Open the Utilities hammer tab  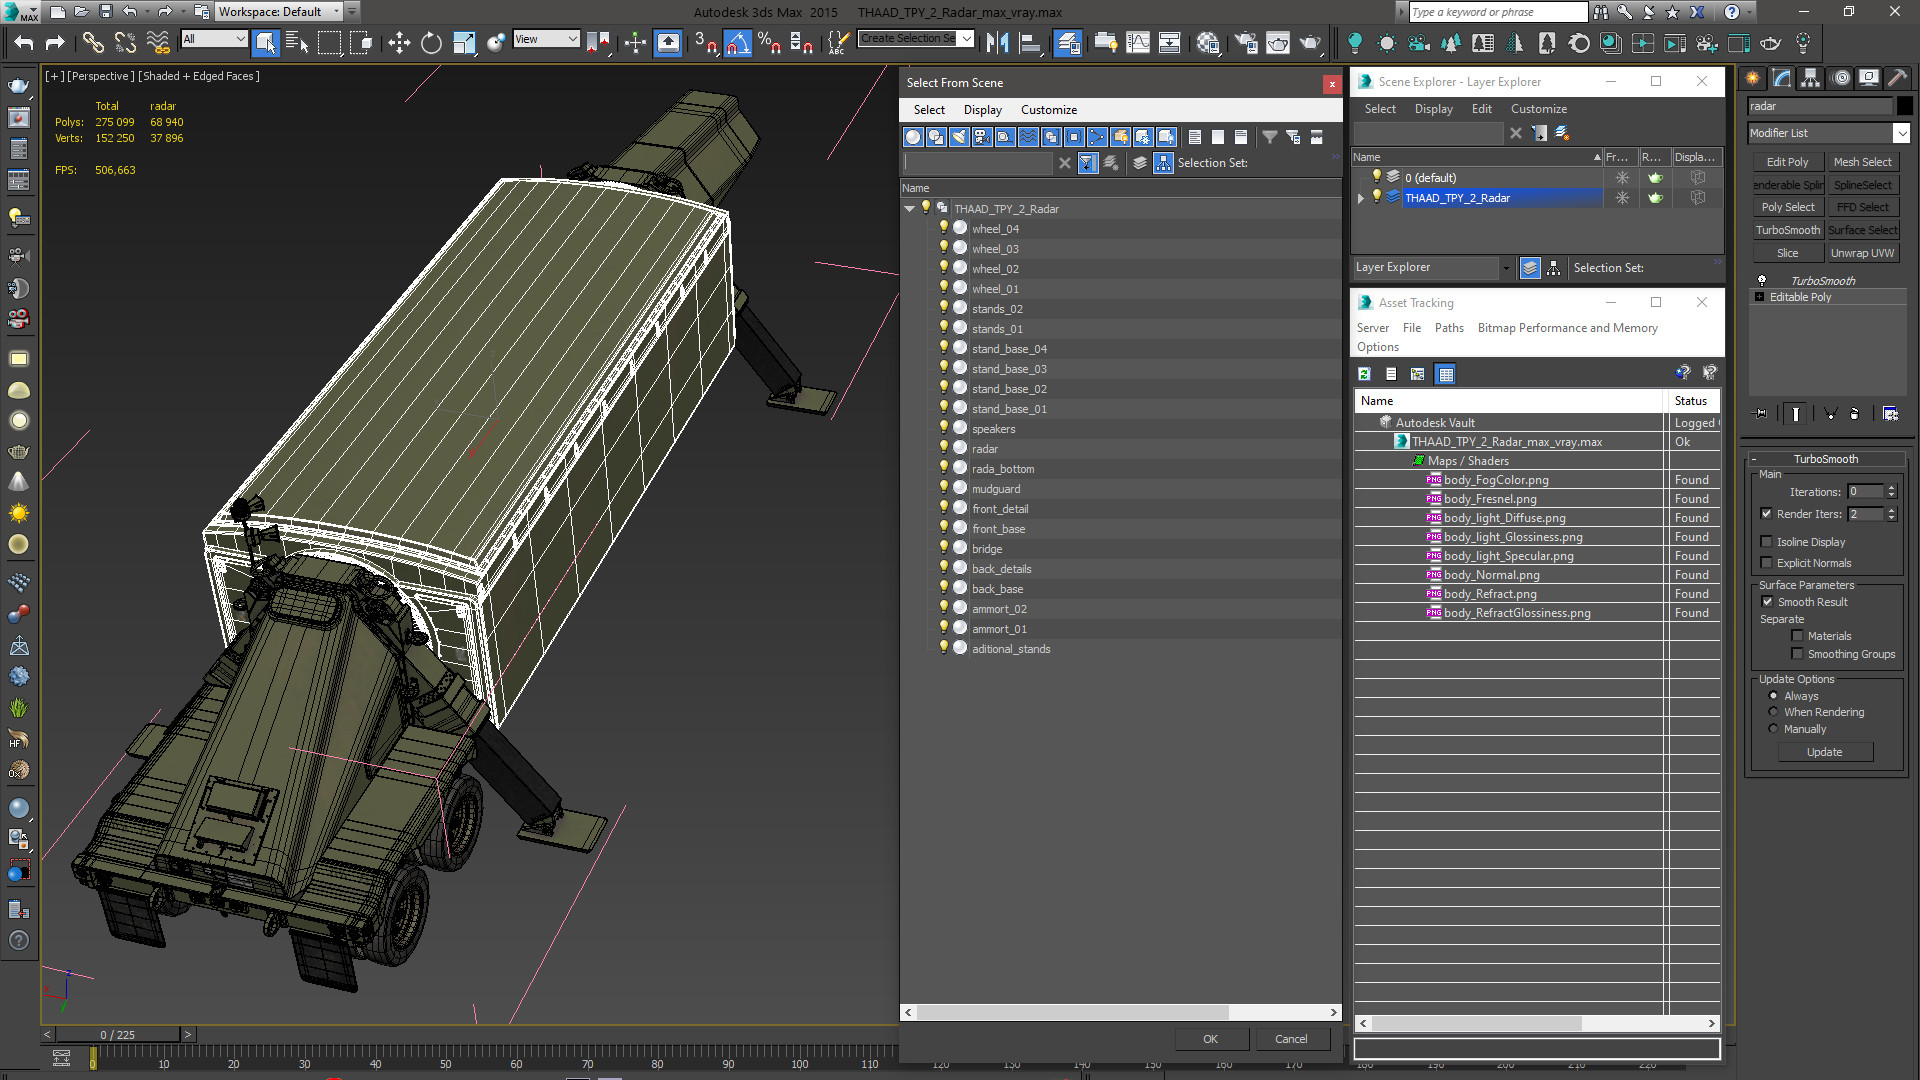1897,78
